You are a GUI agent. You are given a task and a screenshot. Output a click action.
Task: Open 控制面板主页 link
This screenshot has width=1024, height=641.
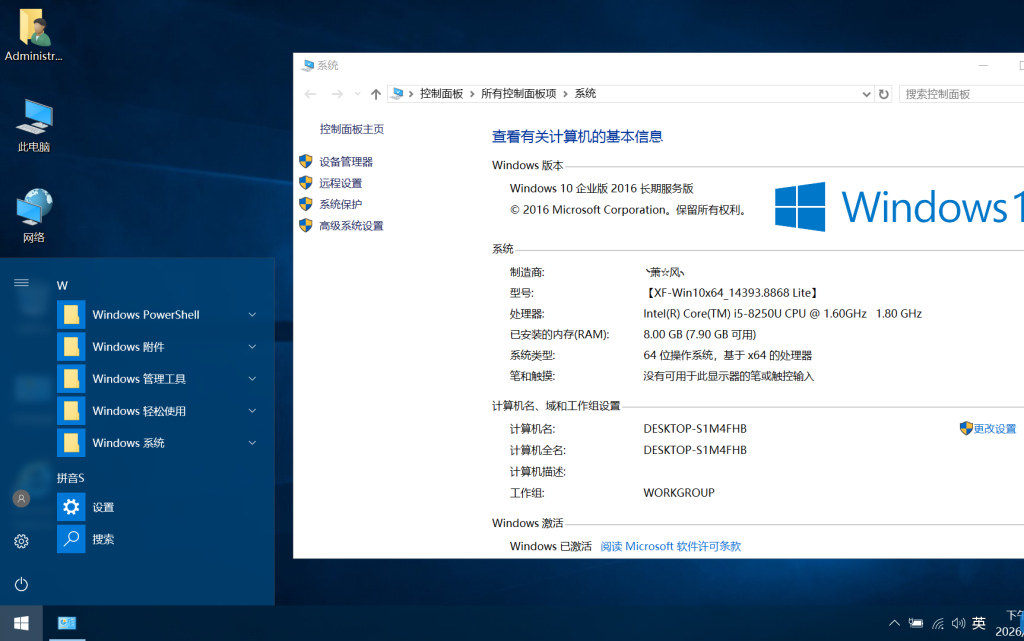pyautogui.click(x=351, y=129)
